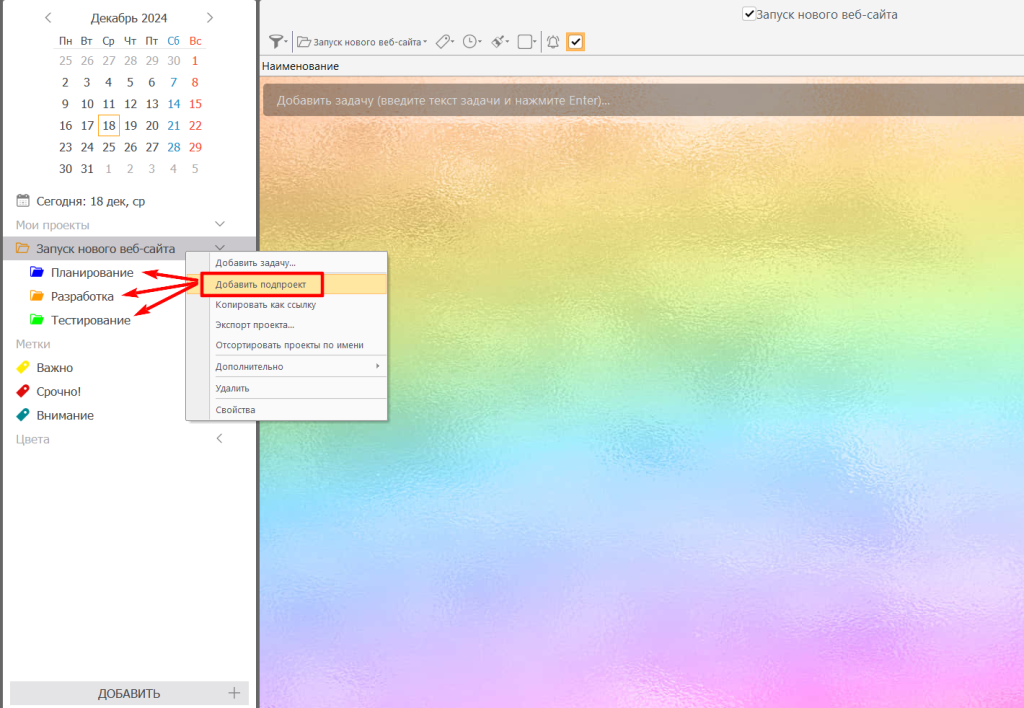Click the bell reminder icon in toolbar

tap(553, 42)
